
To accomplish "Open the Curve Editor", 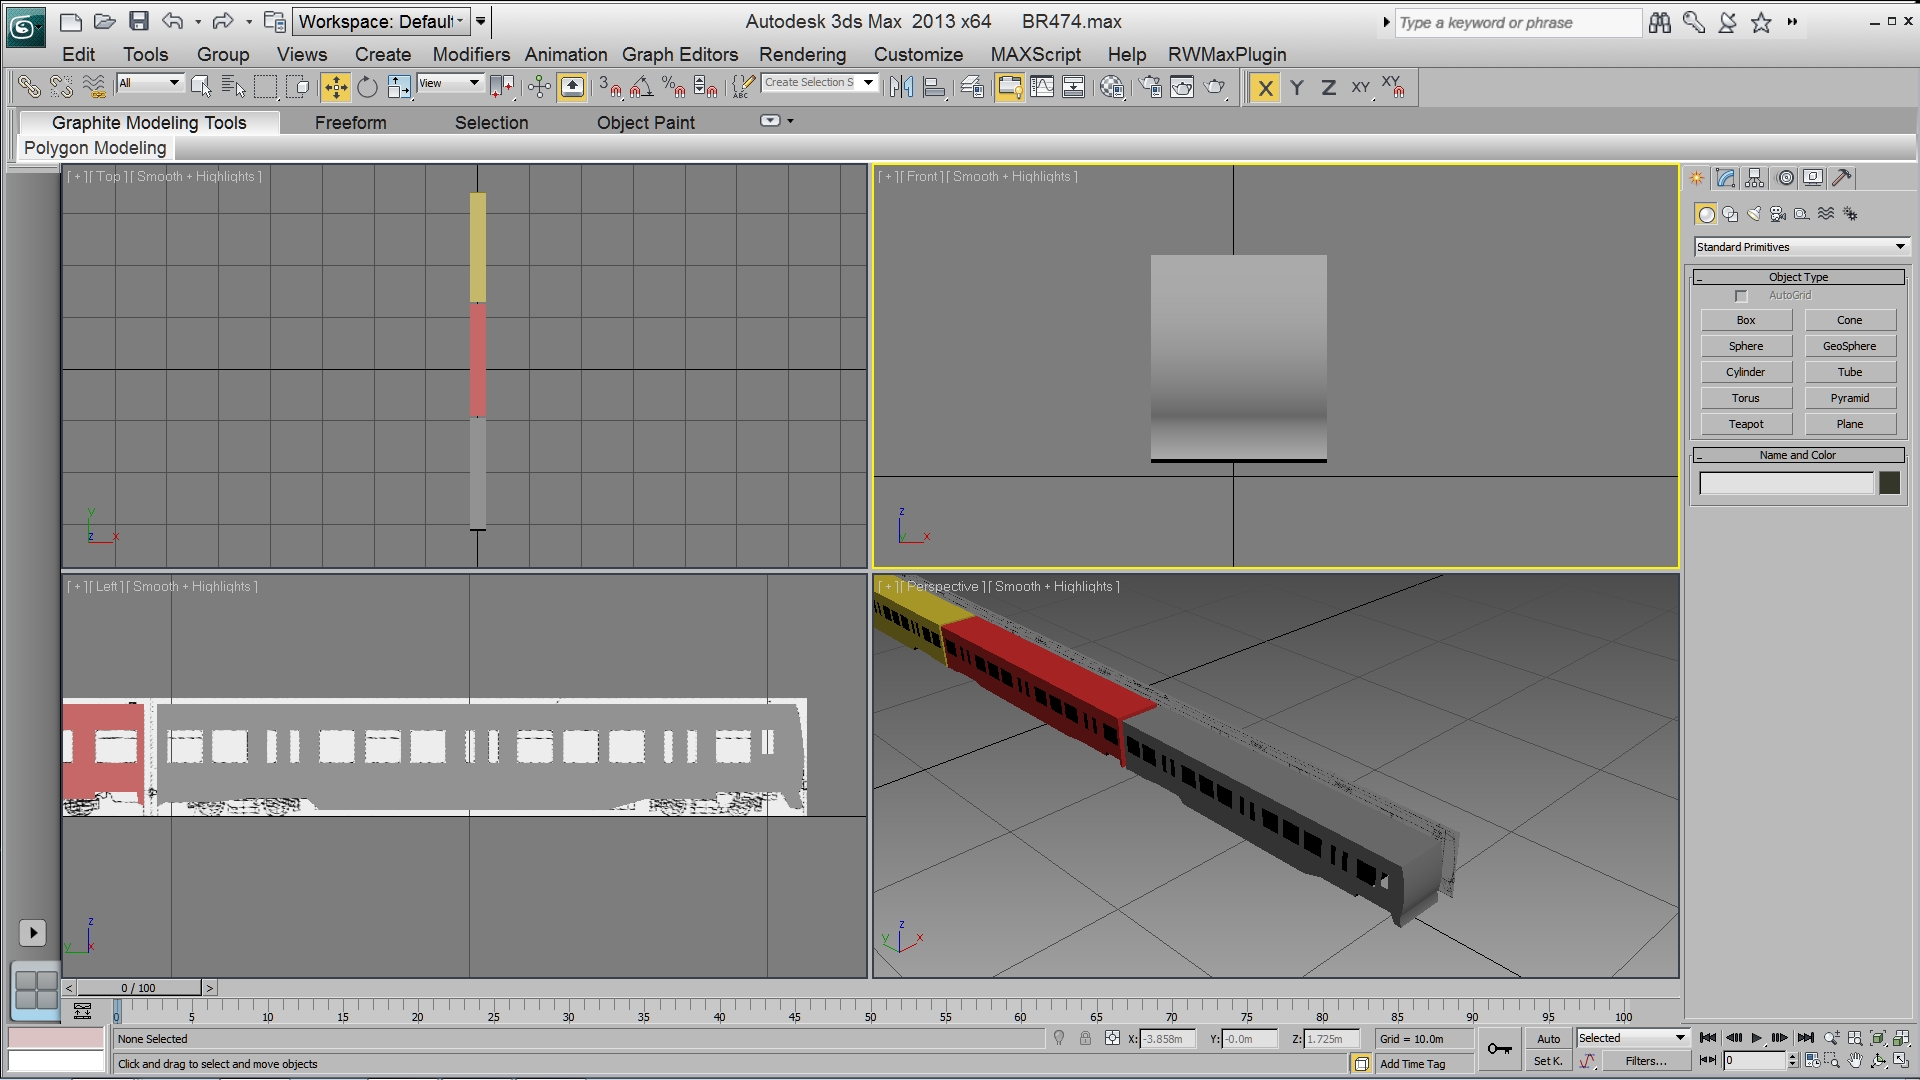I will [1042, 88].
